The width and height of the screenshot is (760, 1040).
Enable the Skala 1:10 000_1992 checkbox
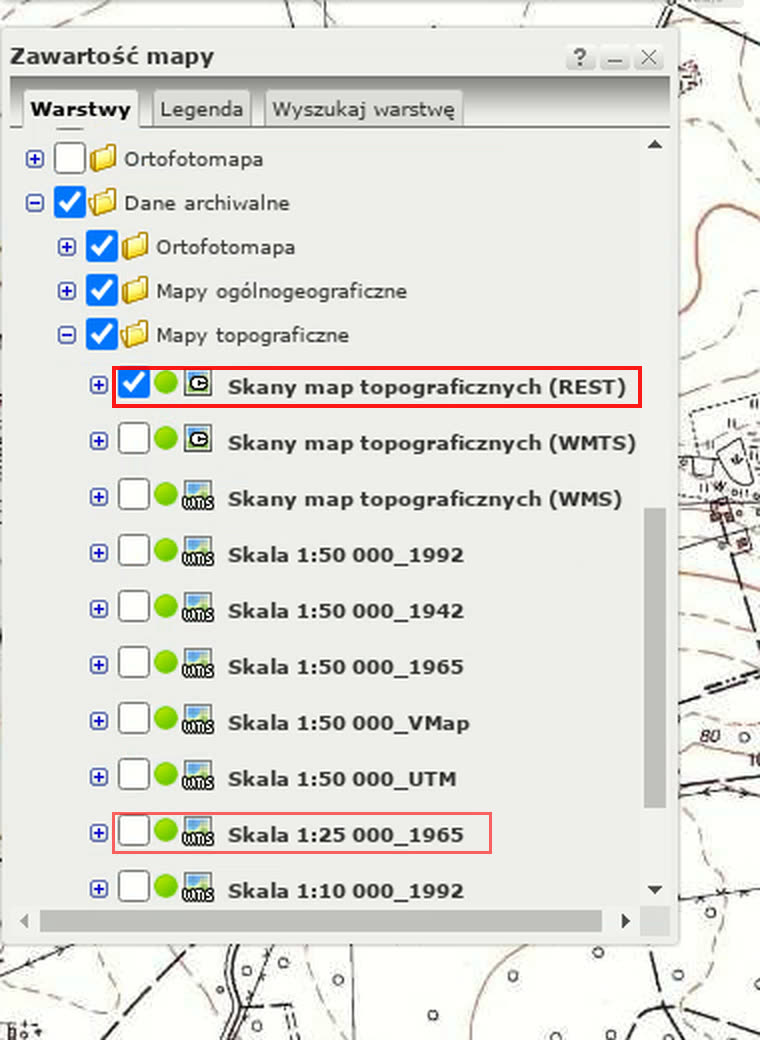133,887
